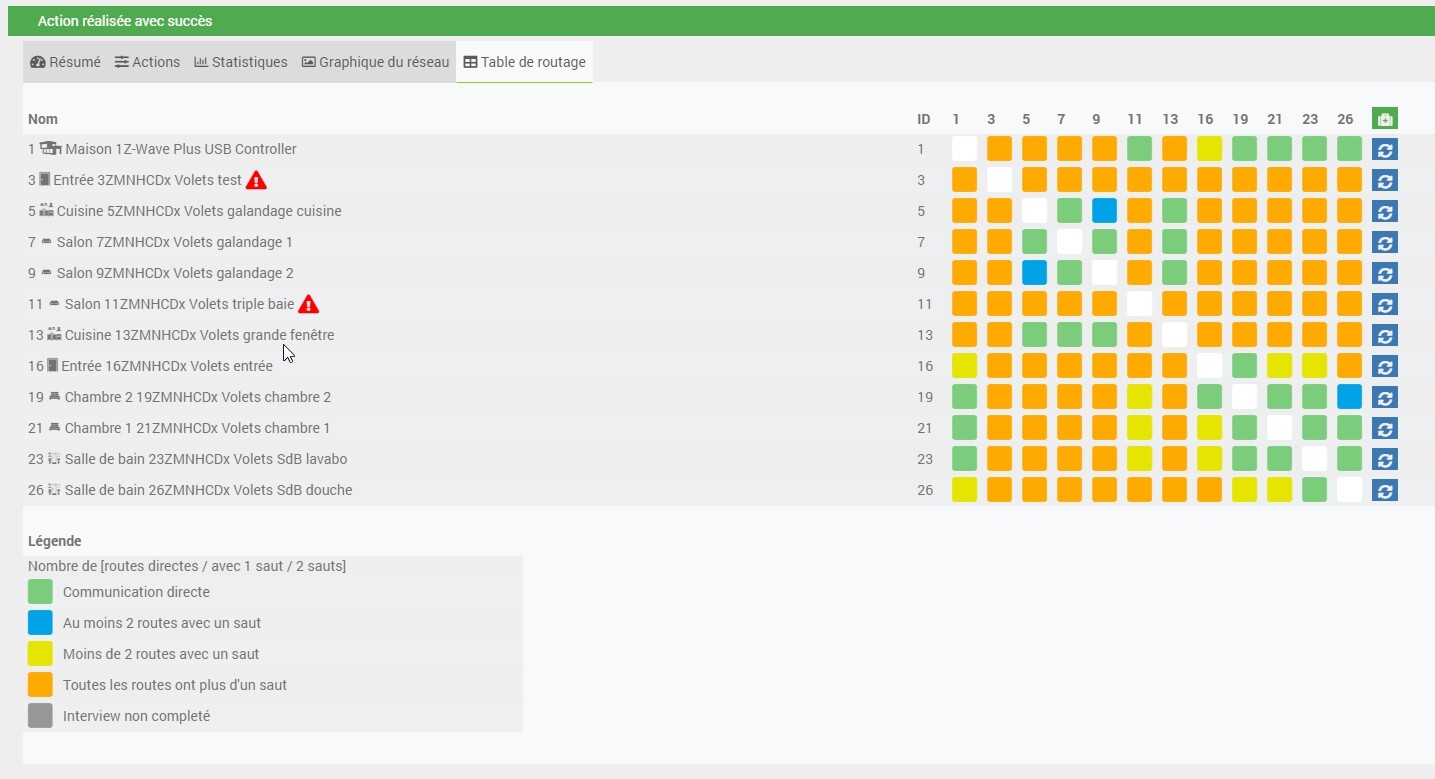Screen dimensions: 1435x779
Task: Click the green Communication directe legend swatch
Action: [x=40, y=592]
